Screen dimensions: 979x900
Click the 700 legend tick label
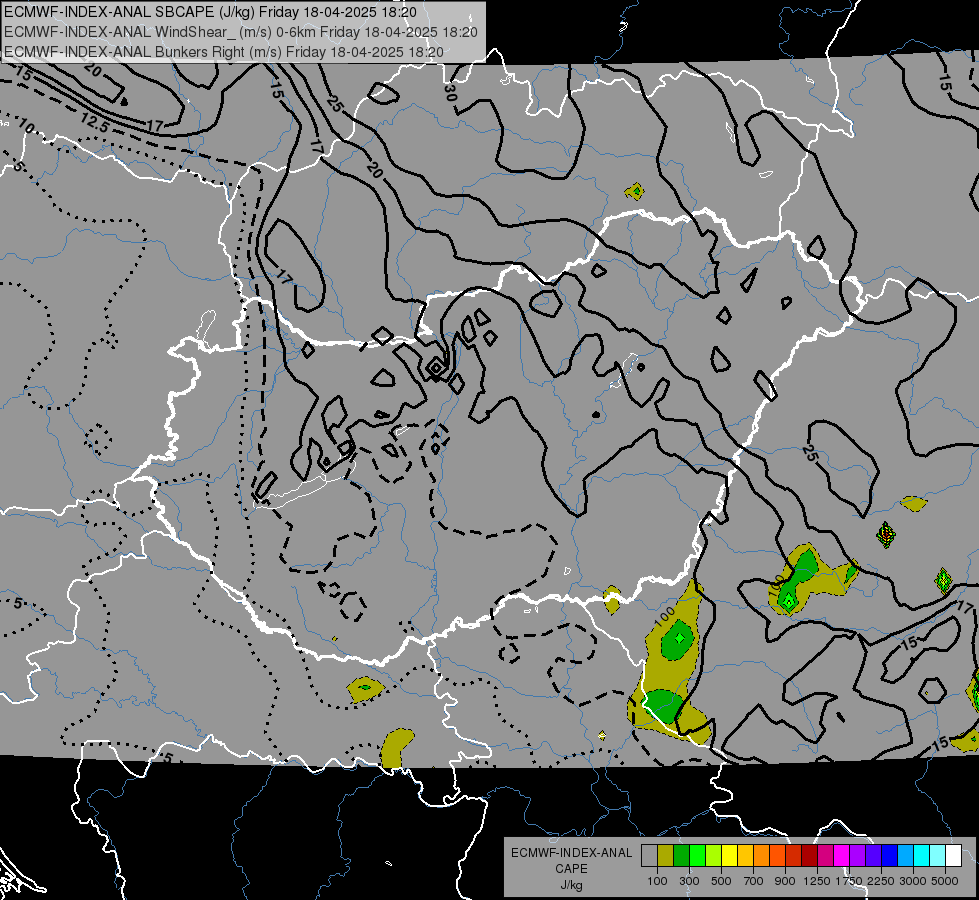(754, 881)
